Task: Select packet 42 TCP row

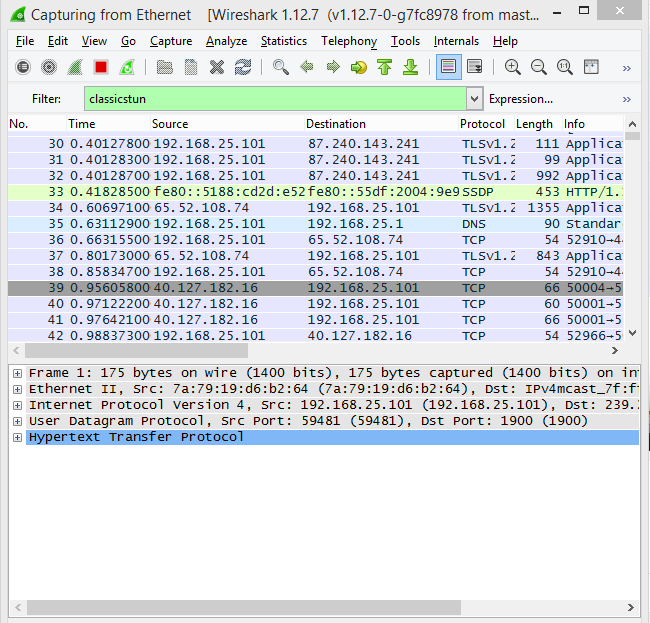Action: tap(315, 336)
